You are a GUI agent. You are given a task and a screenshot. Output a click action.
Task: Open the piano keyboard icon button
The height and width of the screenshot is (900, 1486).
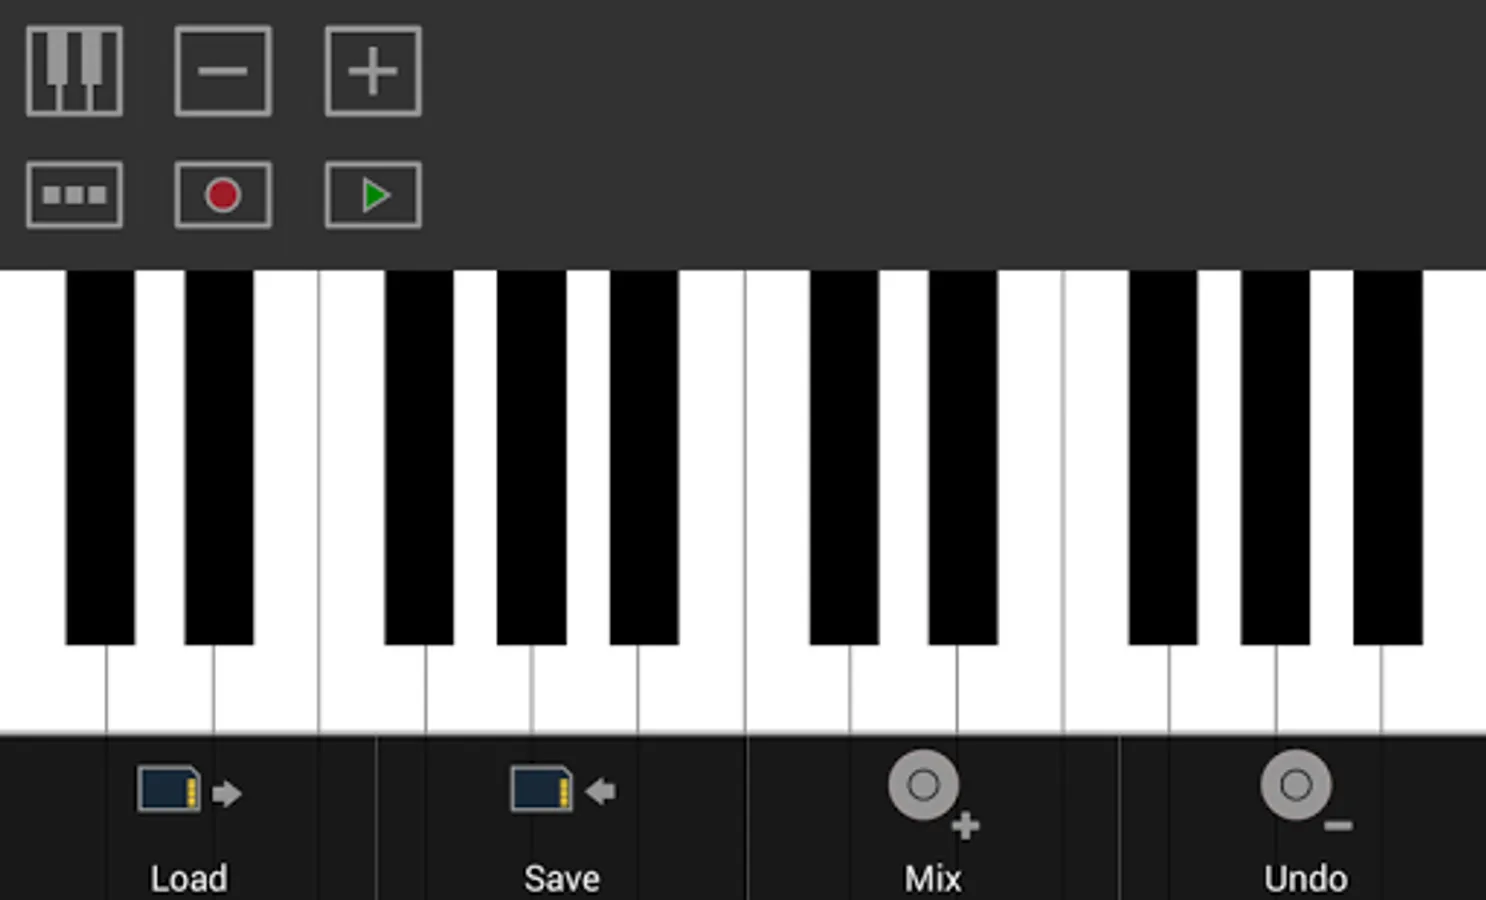pyautogui.click(x=74, y=71)
